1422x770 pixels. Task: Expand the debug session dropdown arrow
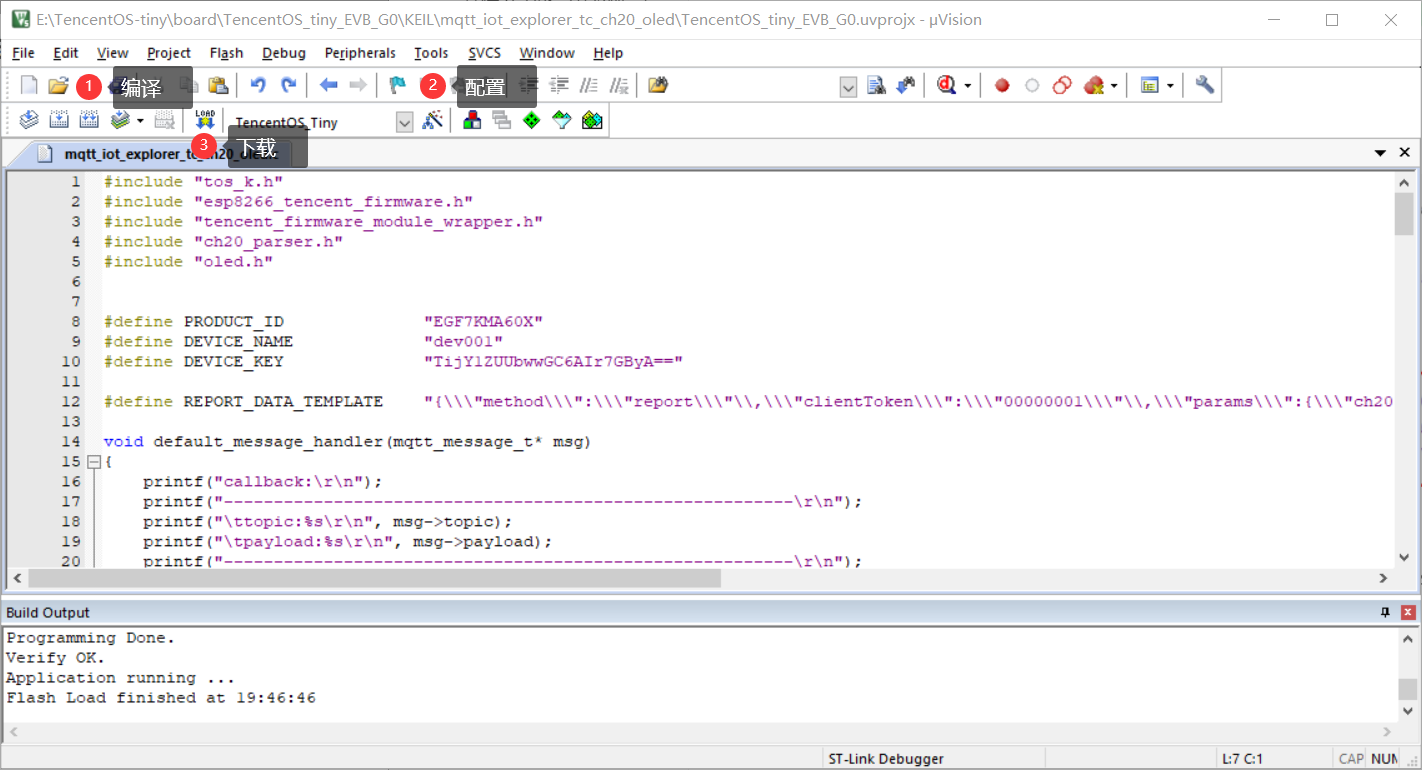click(x=967, y=86)
